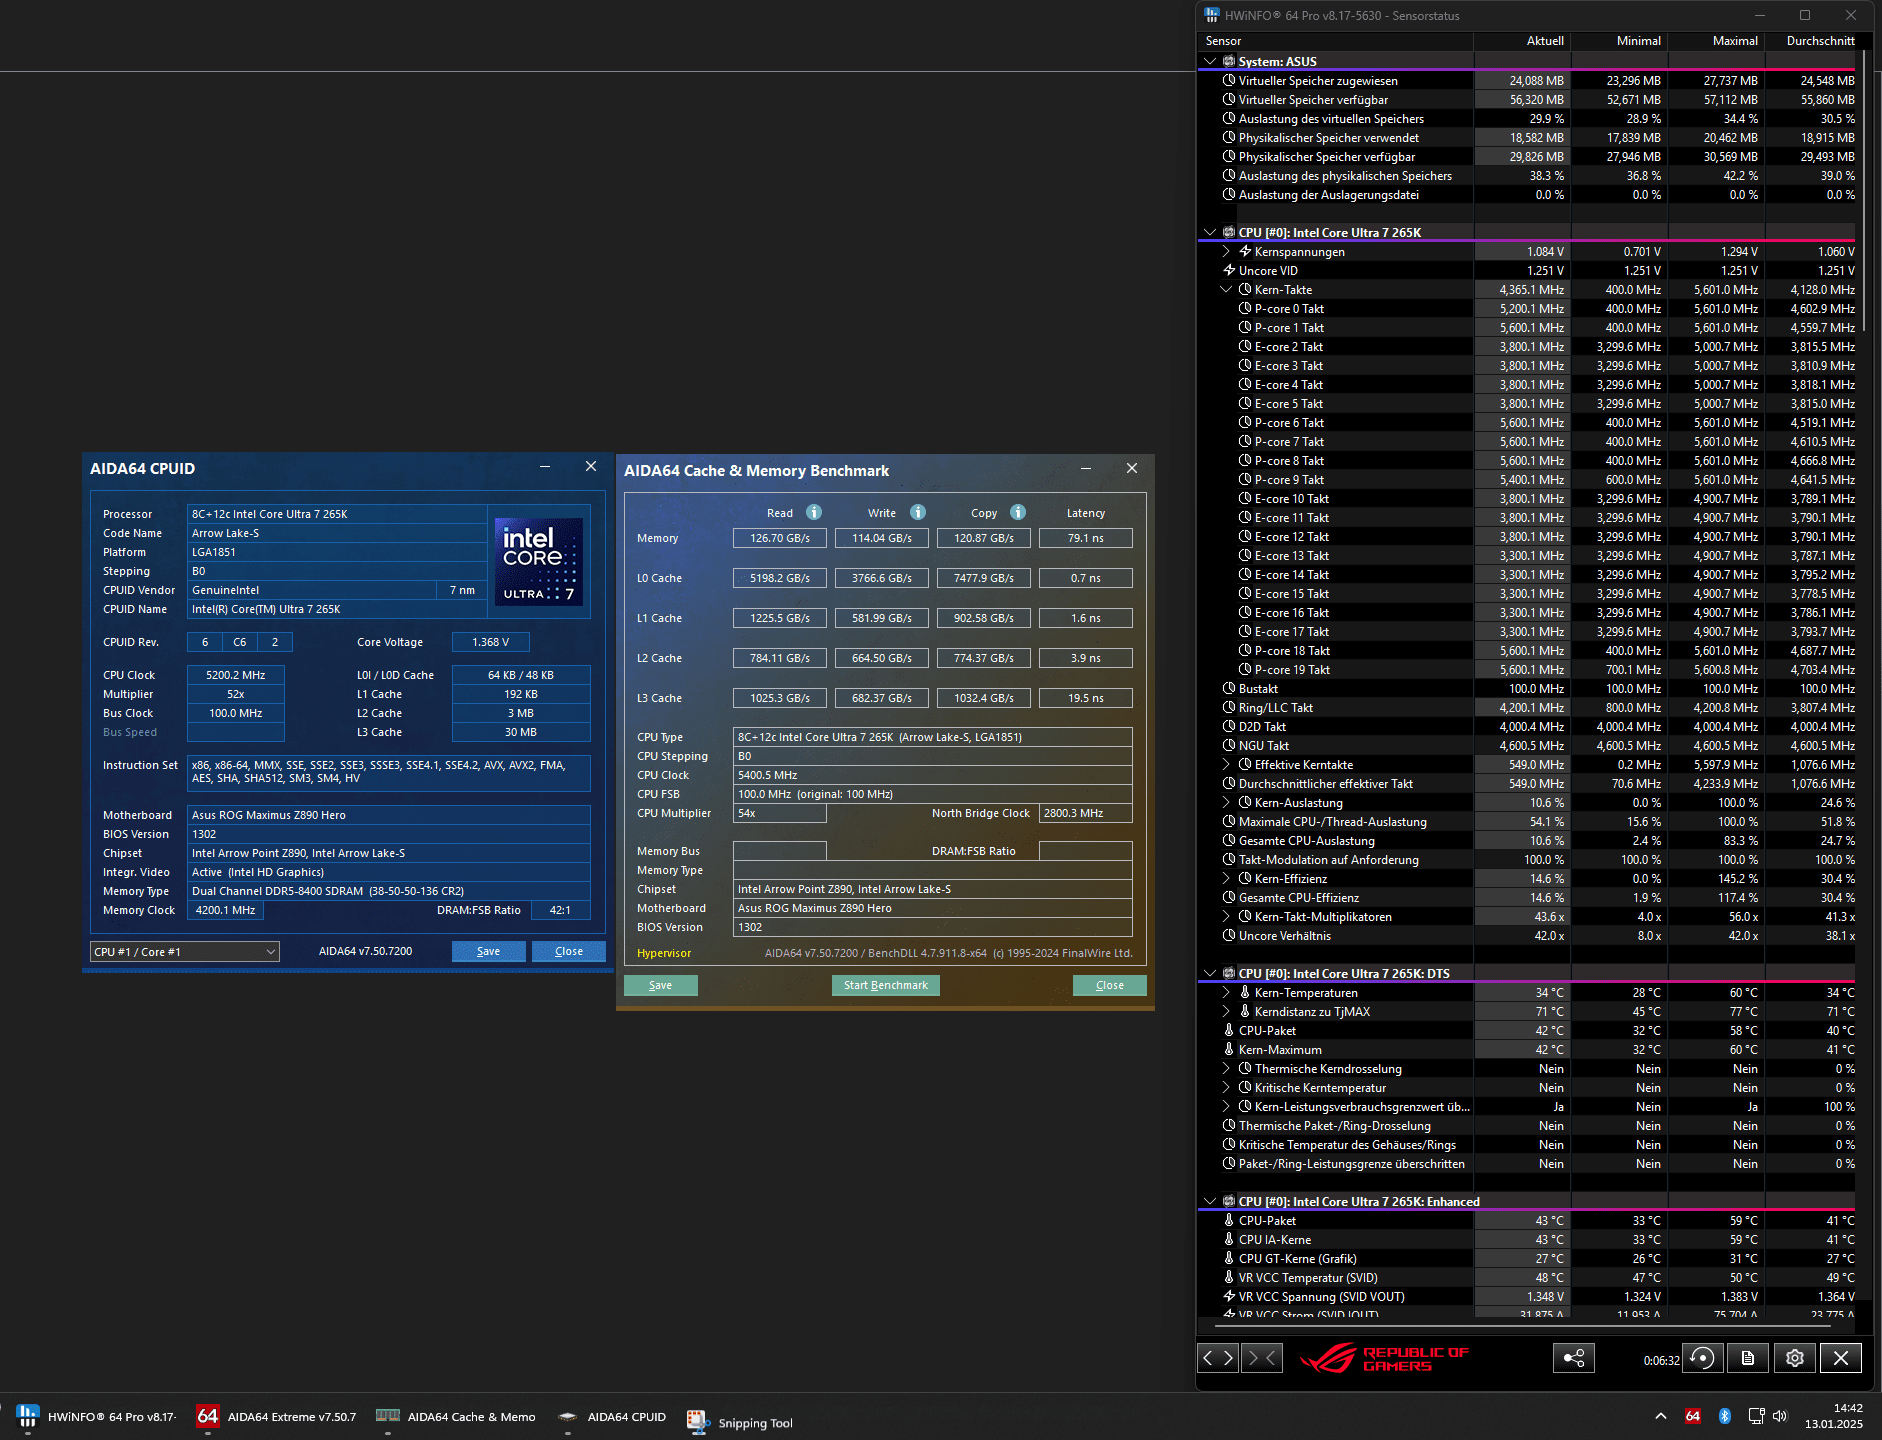Expand Effektive Kerntakte row
This screenshot has height=1440, width=1882.
click(1226, 765)
